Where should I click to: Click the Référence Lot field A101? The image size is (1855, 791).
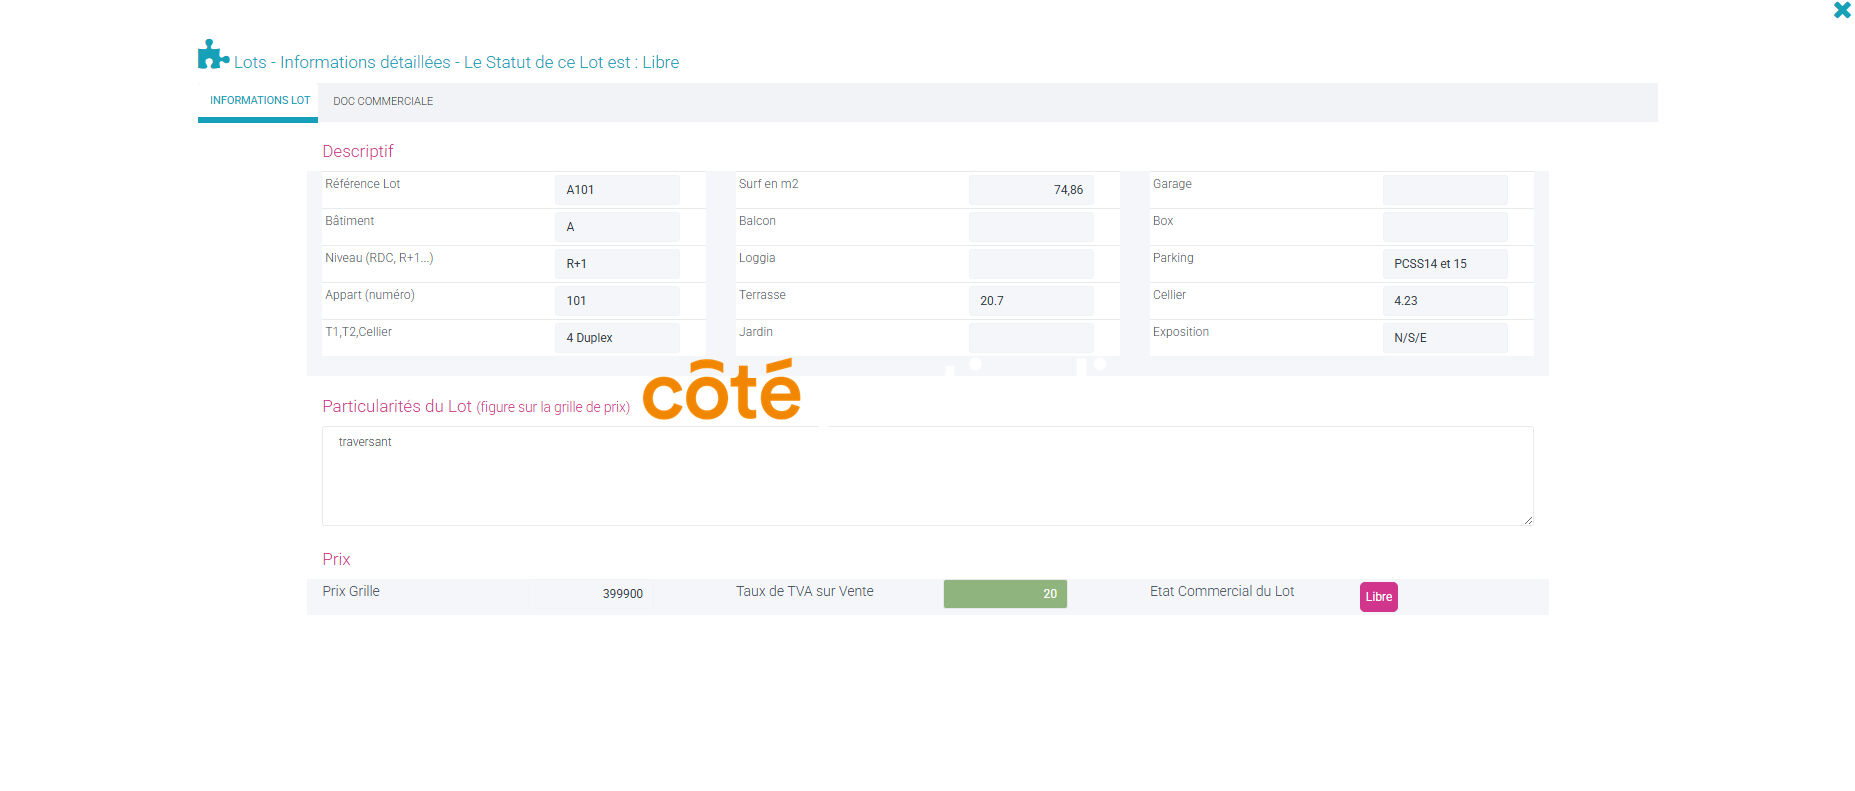[x=617, y=190]
